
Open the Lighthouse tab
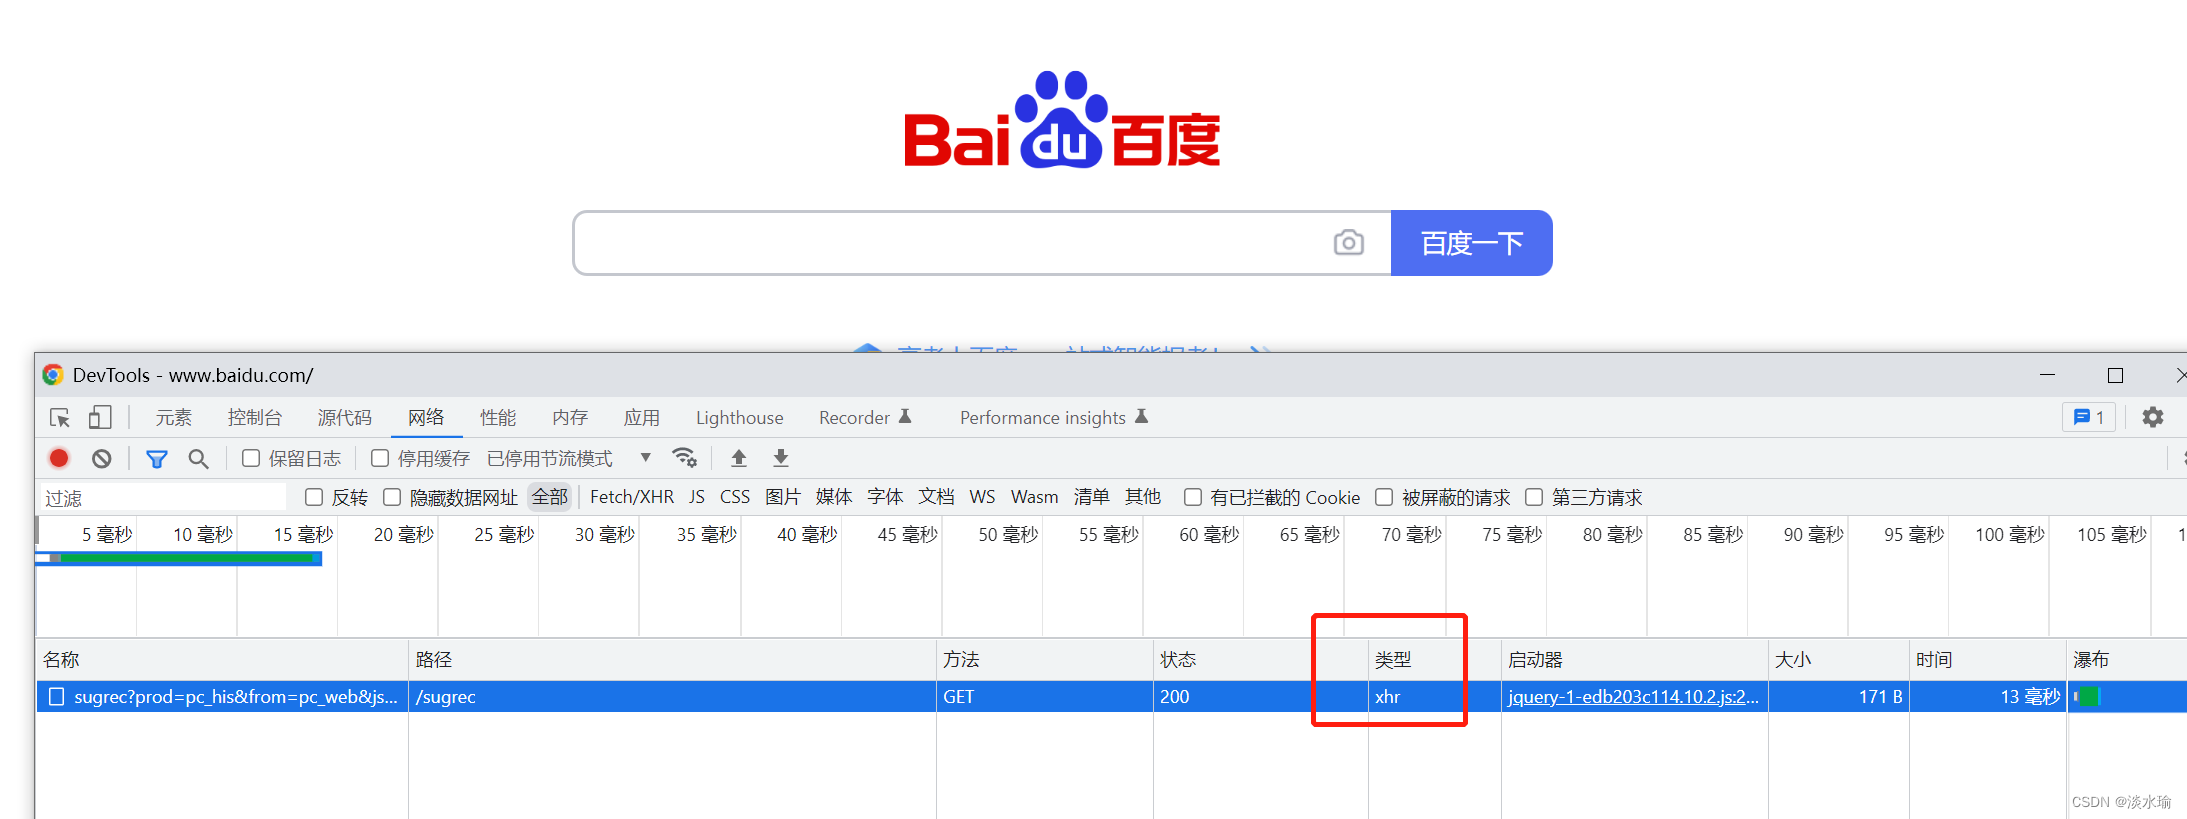[740, 417]
